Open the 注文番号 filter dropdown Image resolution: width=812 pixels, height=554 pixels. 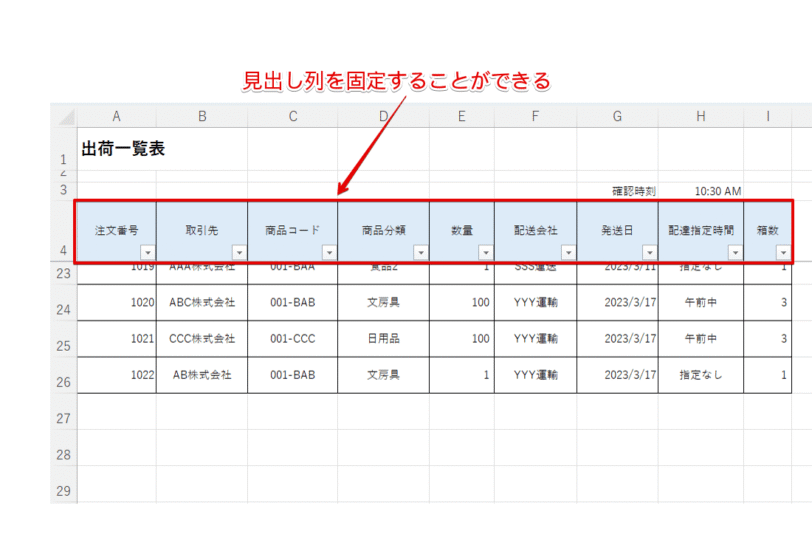pos(148,253)
